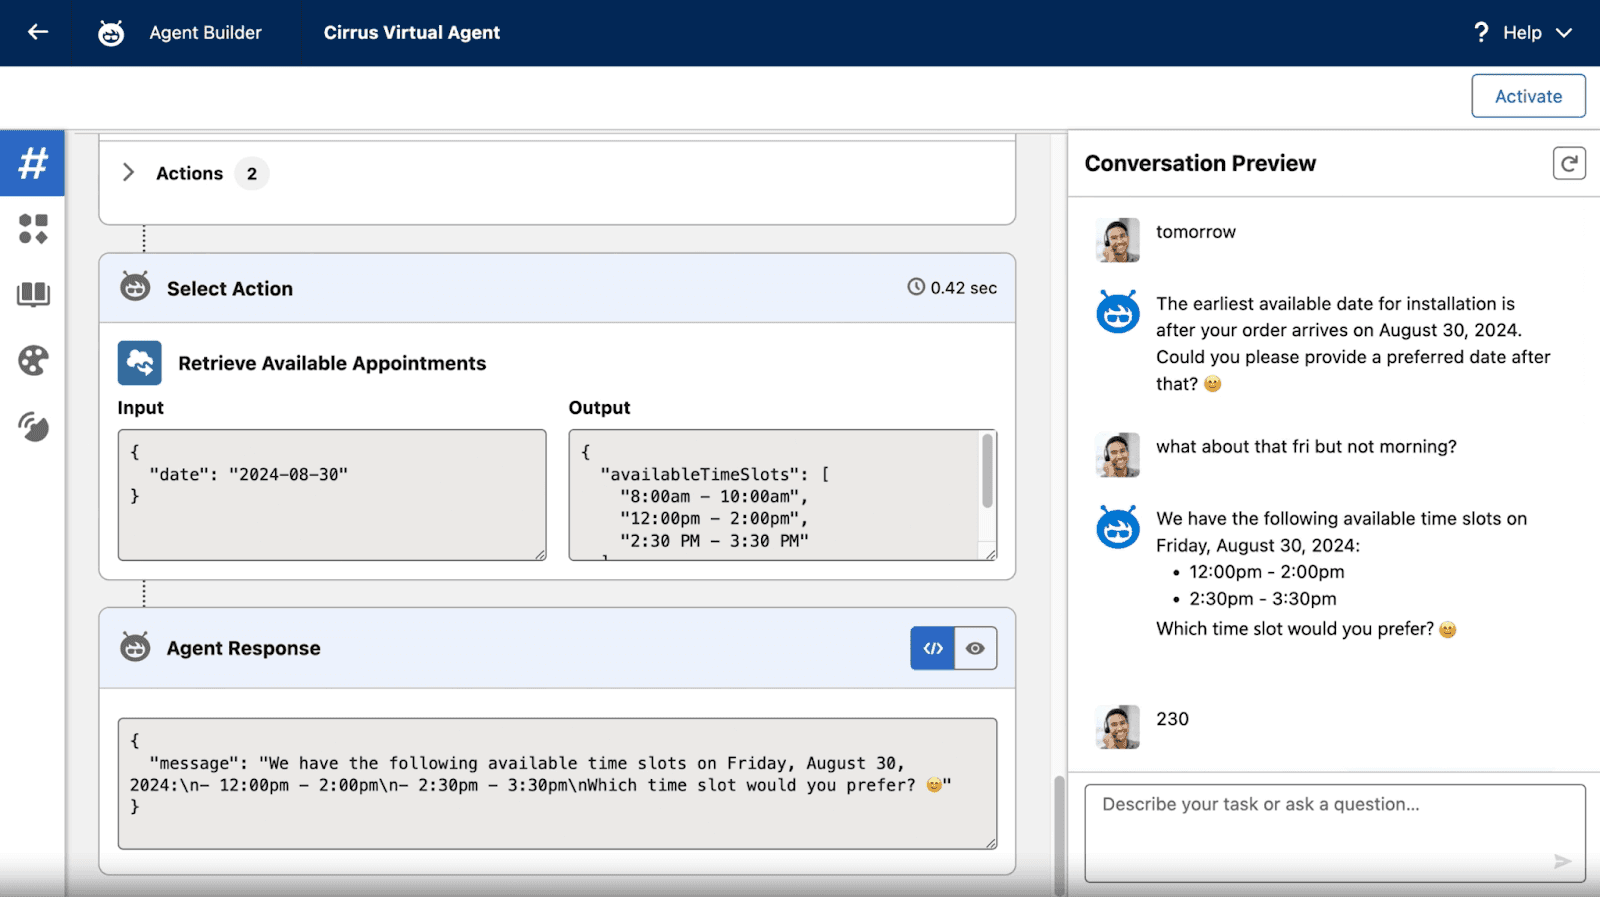Click the 'what about that fri but not morning?' message
The height and width of the screenshot is (897, 1600).
1306,447
